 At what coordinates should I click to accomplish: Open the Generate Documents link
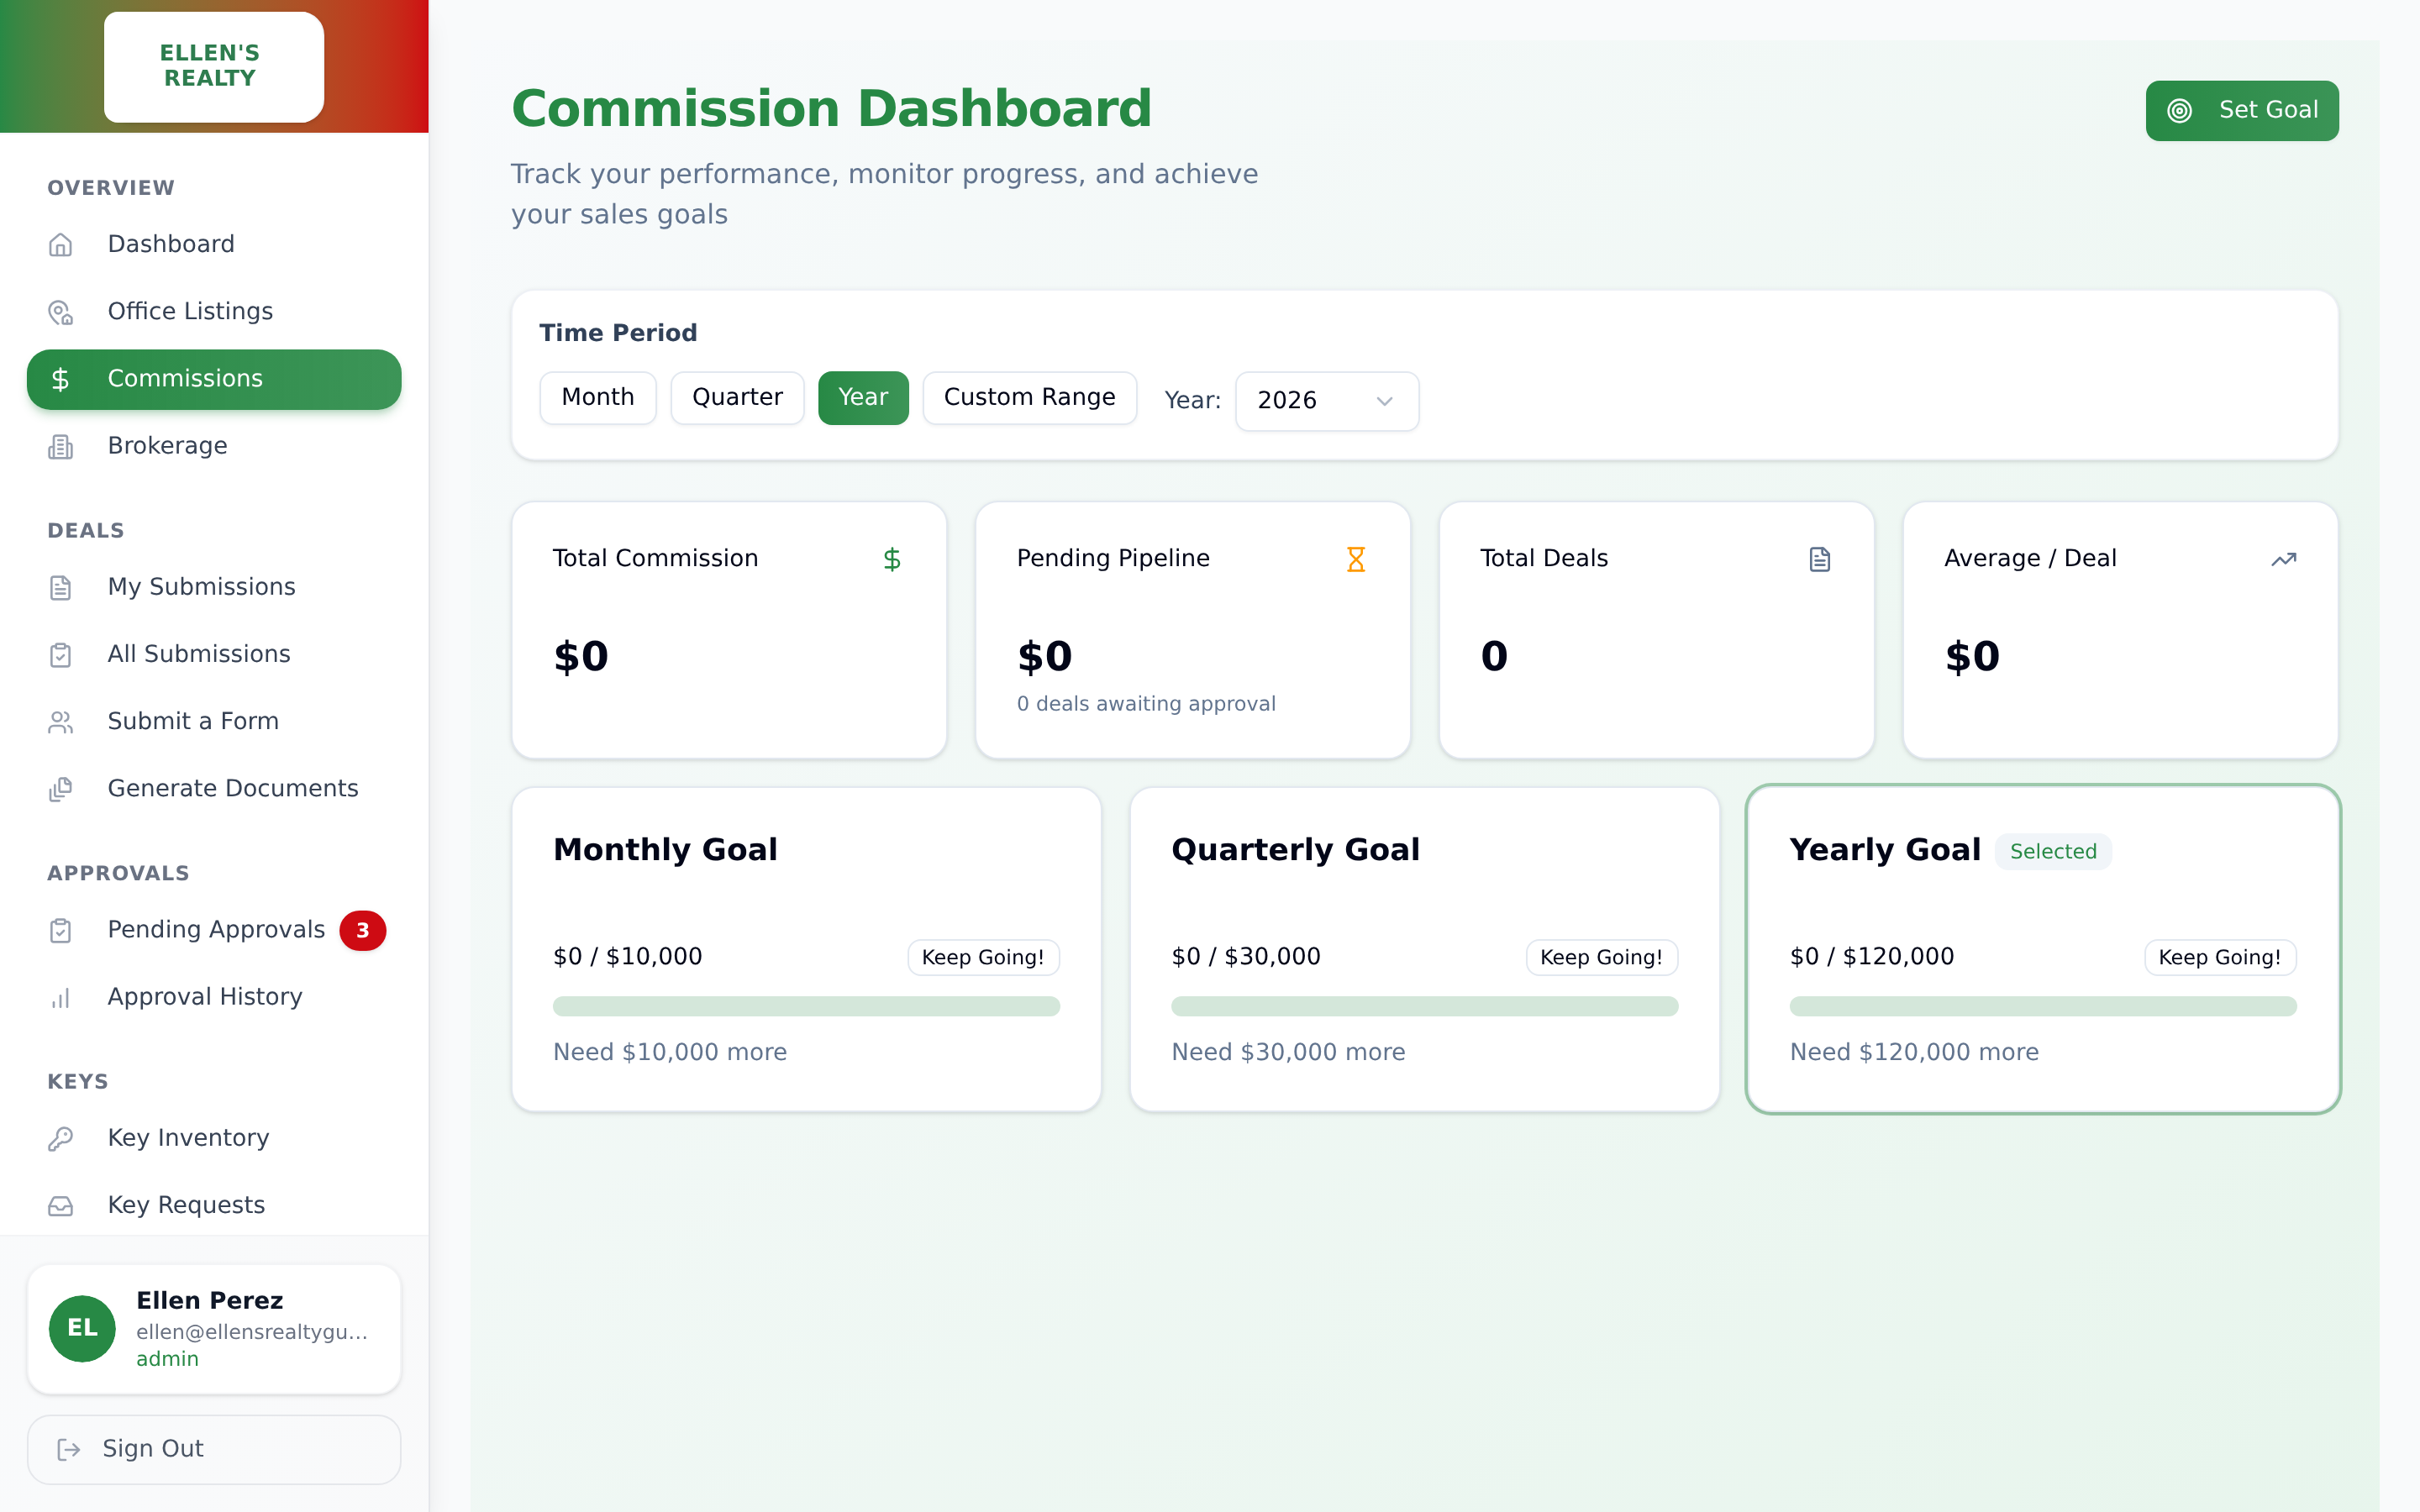214,788
